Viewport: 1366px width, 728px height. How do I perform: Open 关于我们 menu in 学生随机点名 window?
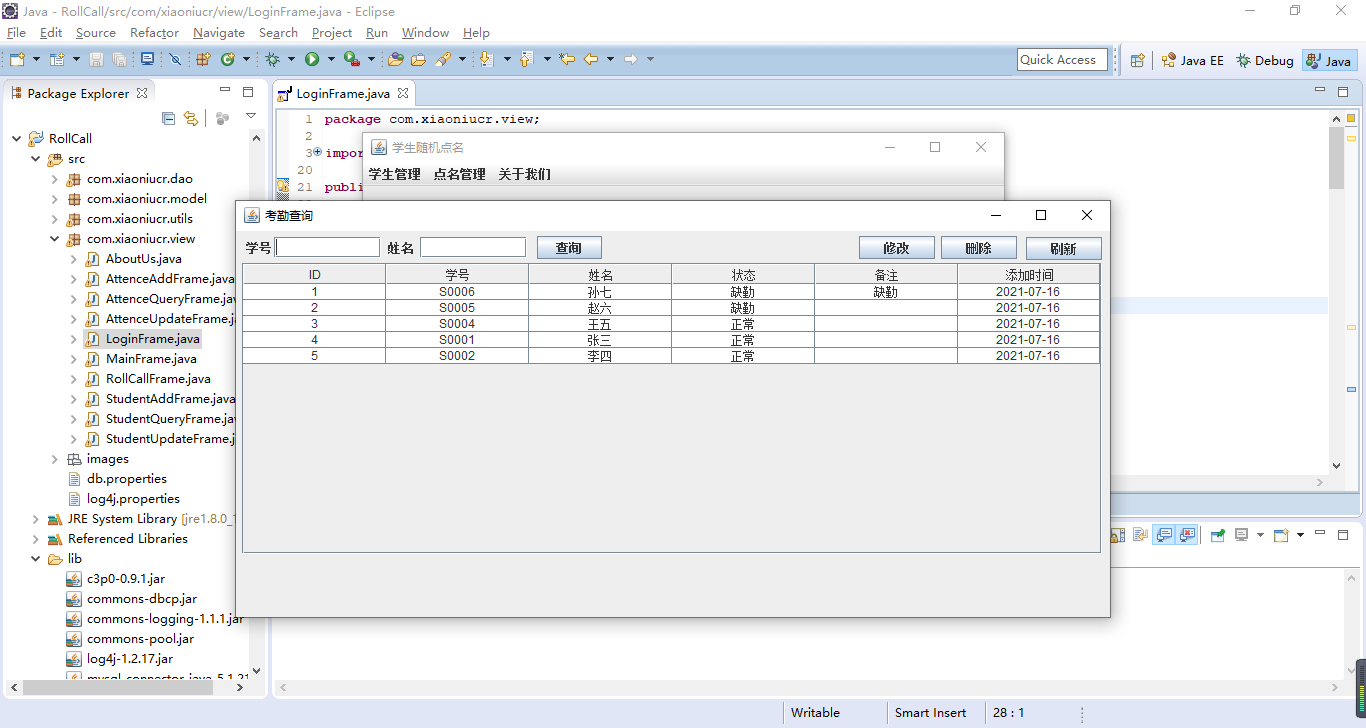point(524,174)
